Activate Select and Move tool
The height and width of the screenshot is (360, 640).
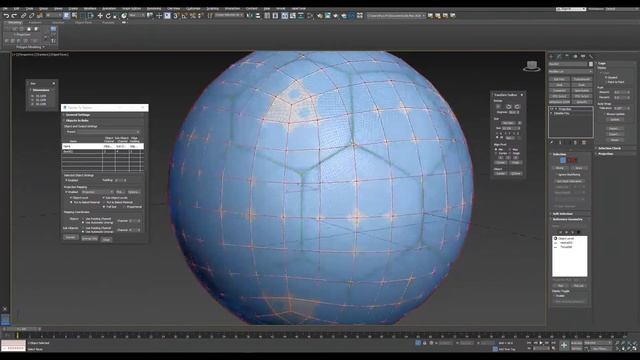100,16
